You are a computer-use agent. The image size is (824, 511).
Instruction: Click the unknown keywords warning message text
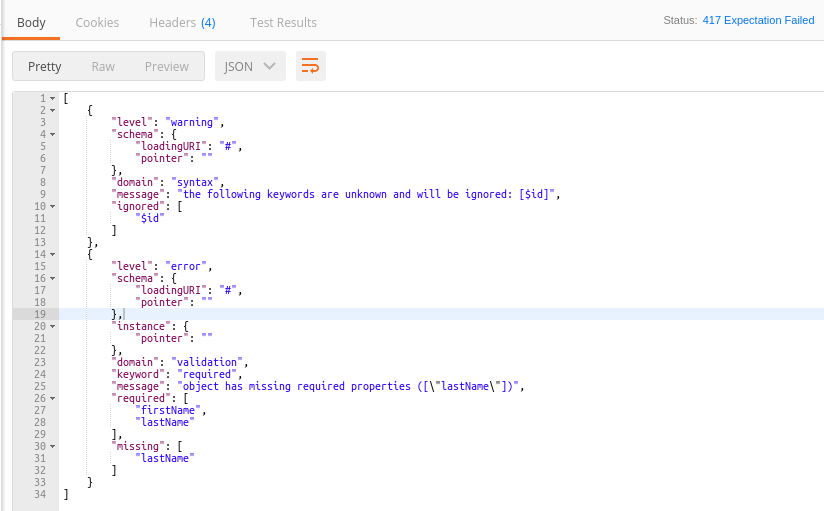[x=366, y=194]
